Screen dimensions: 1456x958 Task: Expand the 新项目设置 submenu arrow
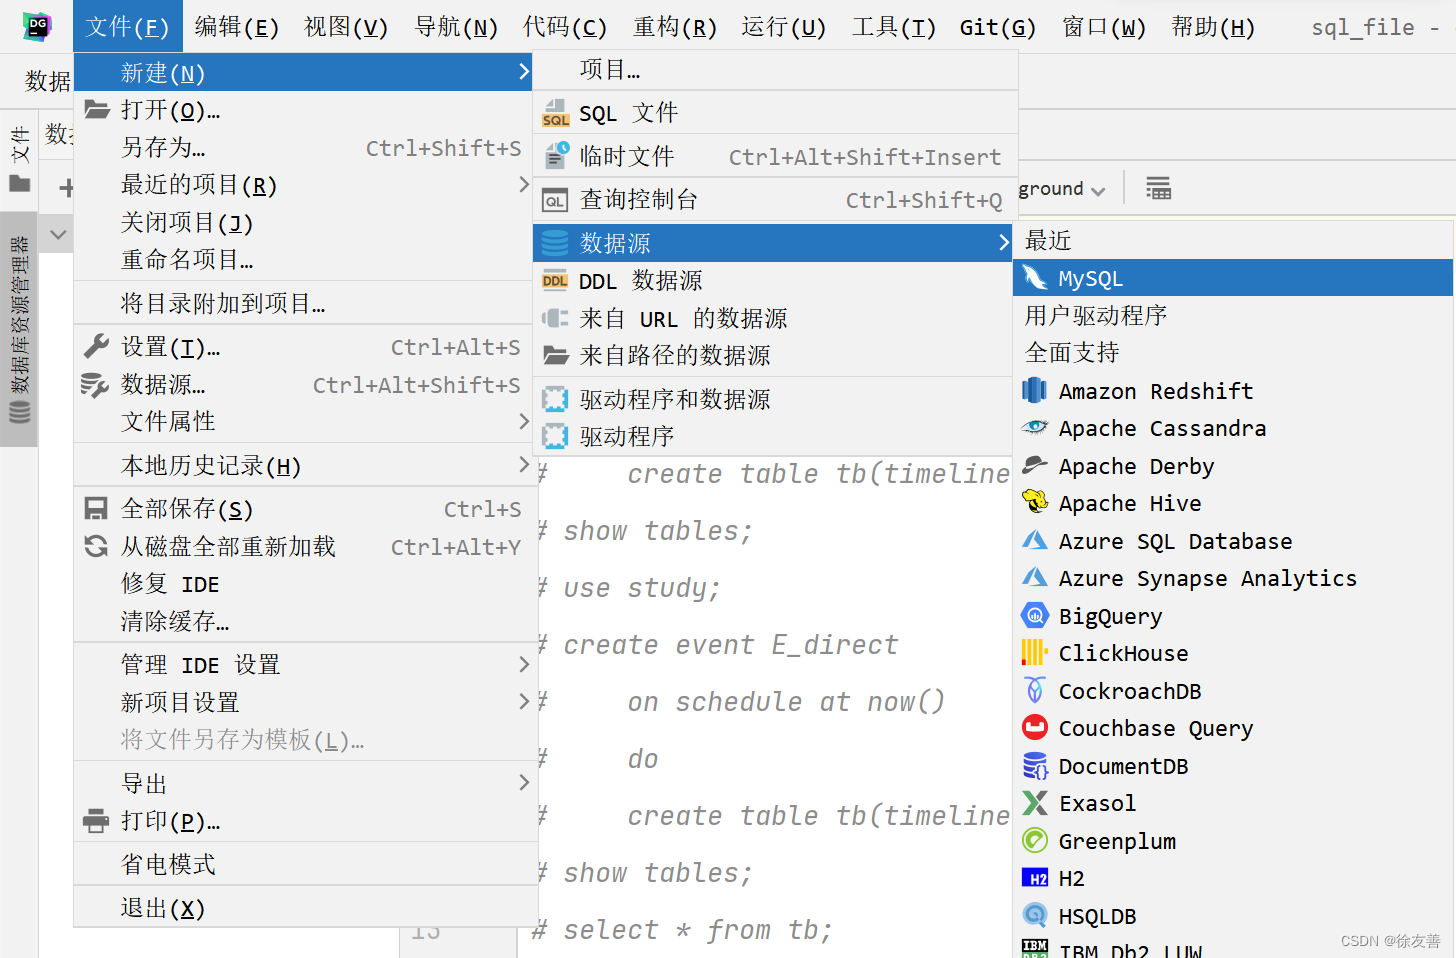point(523,701)
